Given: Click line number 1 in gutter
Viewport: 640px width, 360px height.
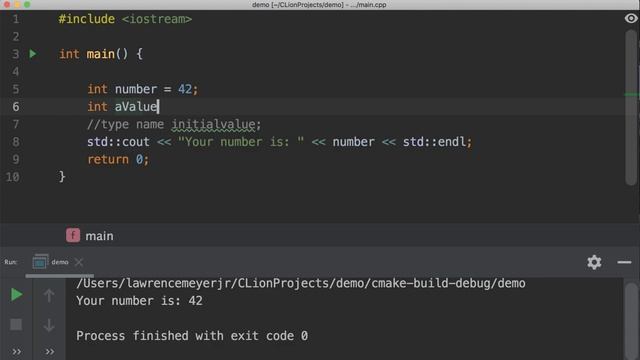Looking at the screenshot, I should click(x=16, y=19).
